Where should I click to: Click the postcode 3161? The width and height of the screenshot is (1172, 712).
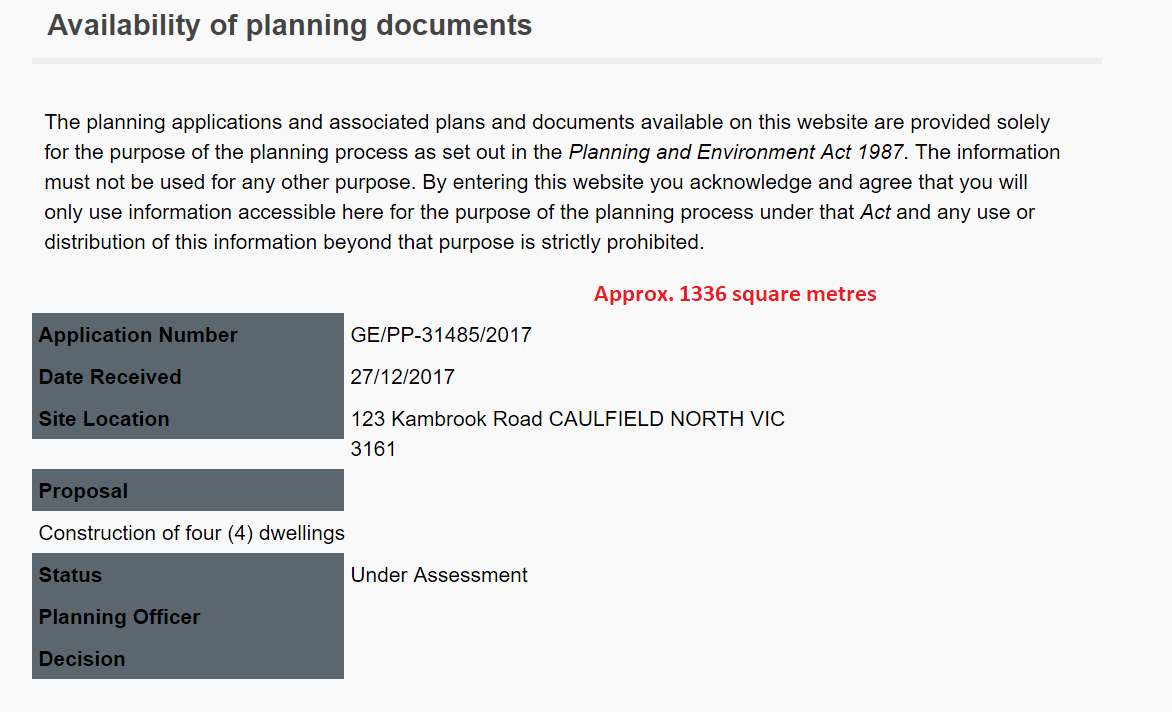pyautogui.click(x=373, y=449)
